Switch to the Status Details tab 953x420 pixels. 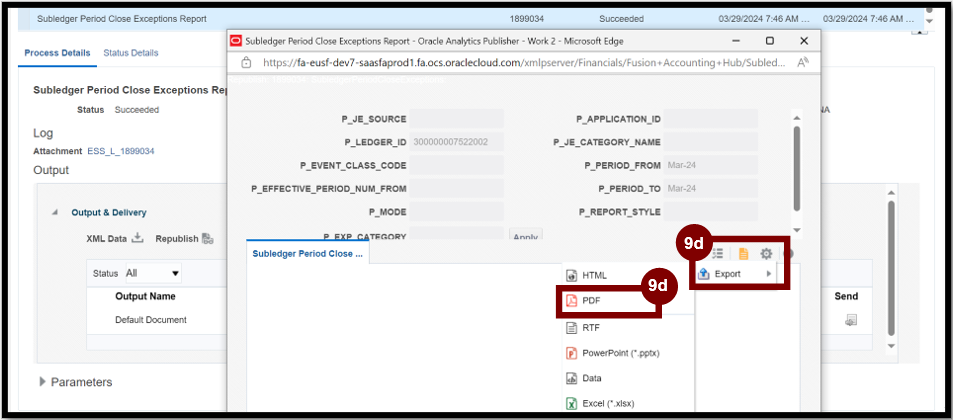[x=131, y=53]
